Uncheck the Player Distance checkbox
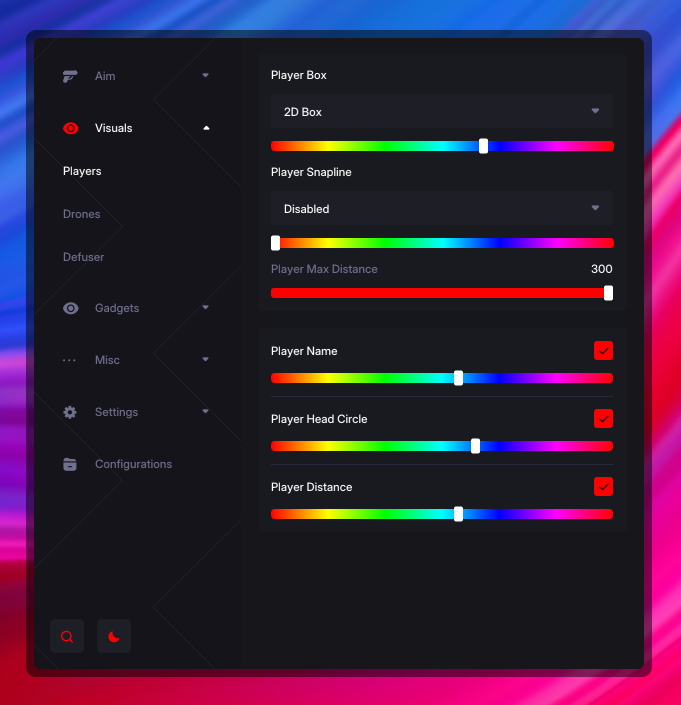 603,486
